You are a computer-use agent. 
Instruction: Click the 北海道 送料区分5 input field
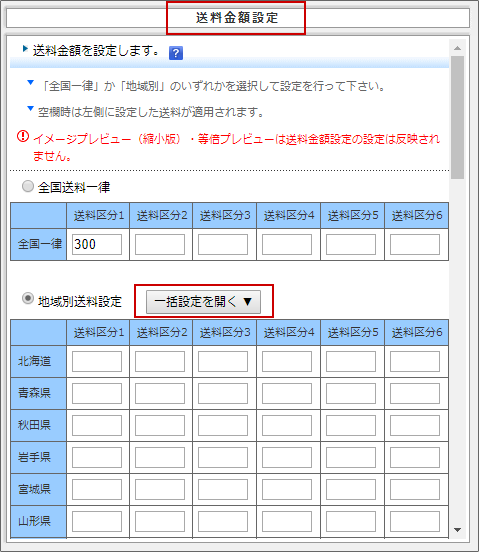pos(351,362)
